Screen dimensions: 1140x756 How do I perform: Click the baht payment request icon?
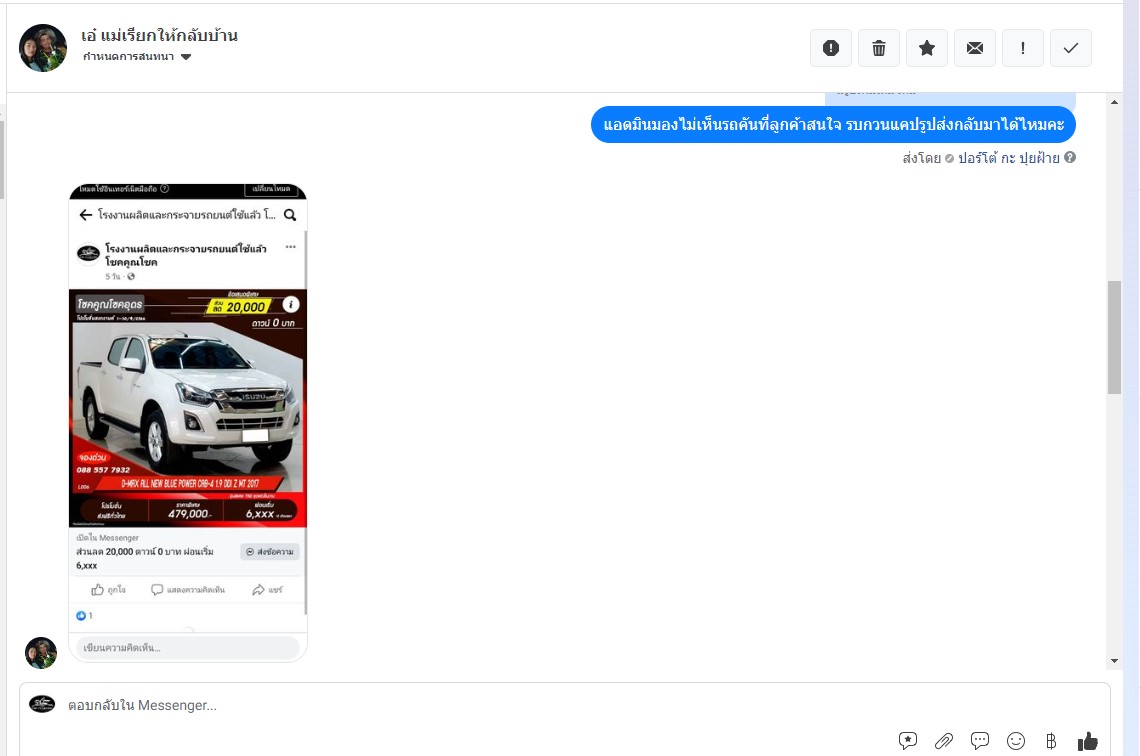pyautogui.click(x=1051, y=741)
